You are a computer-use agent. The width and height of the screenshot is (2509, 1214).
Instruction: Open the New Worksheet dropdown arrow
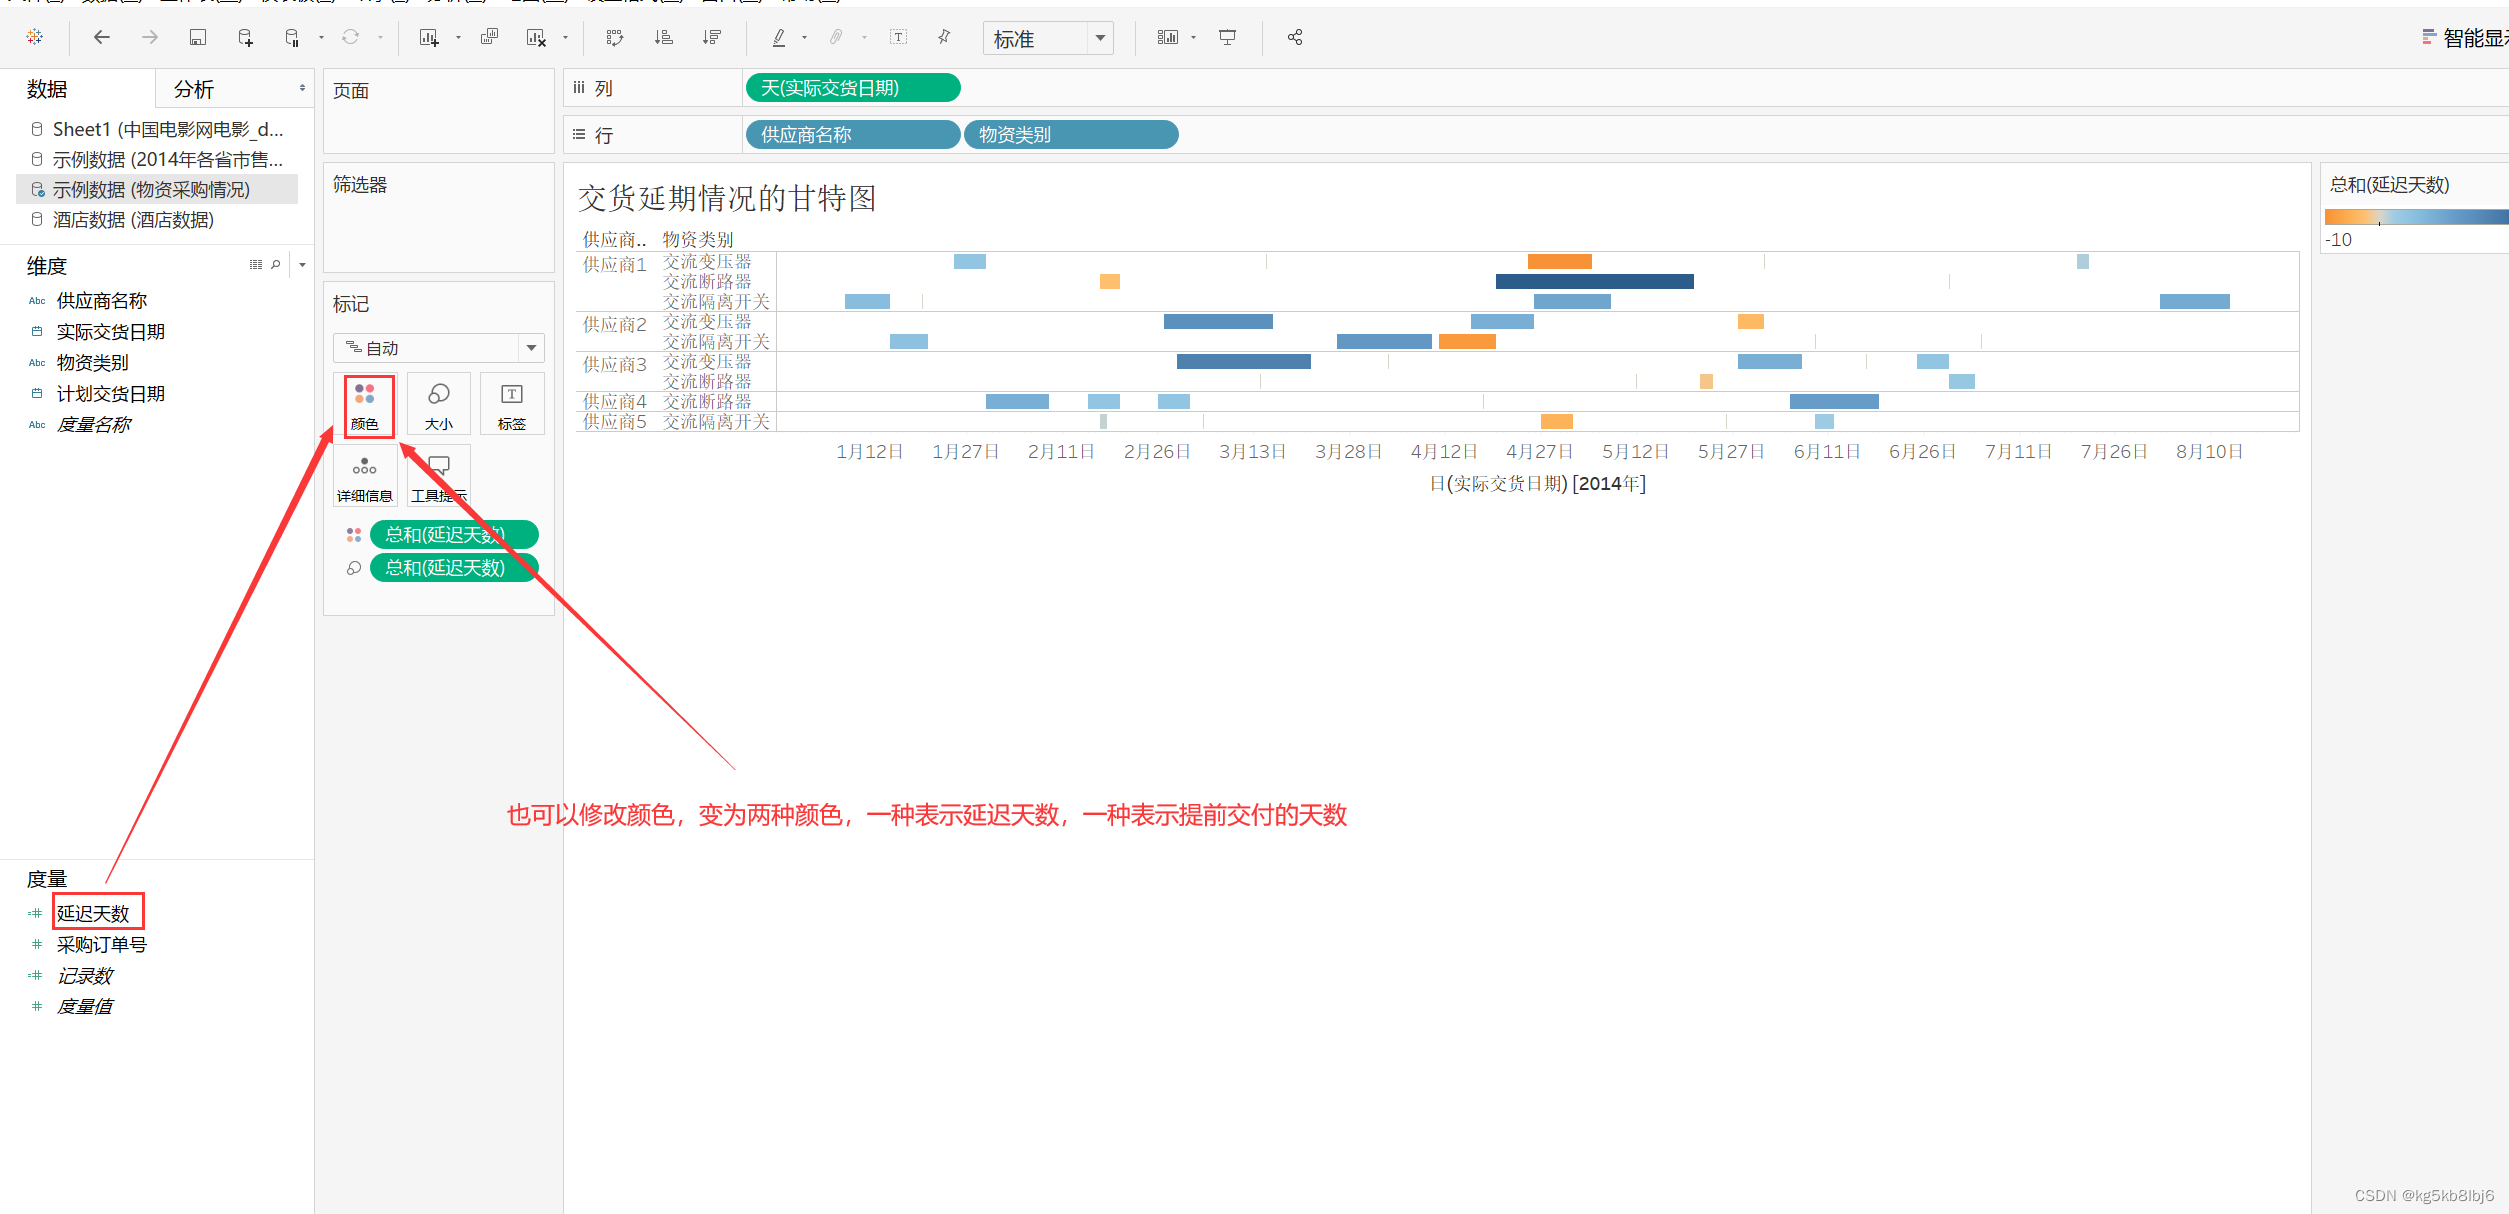[x=458, y=38]
